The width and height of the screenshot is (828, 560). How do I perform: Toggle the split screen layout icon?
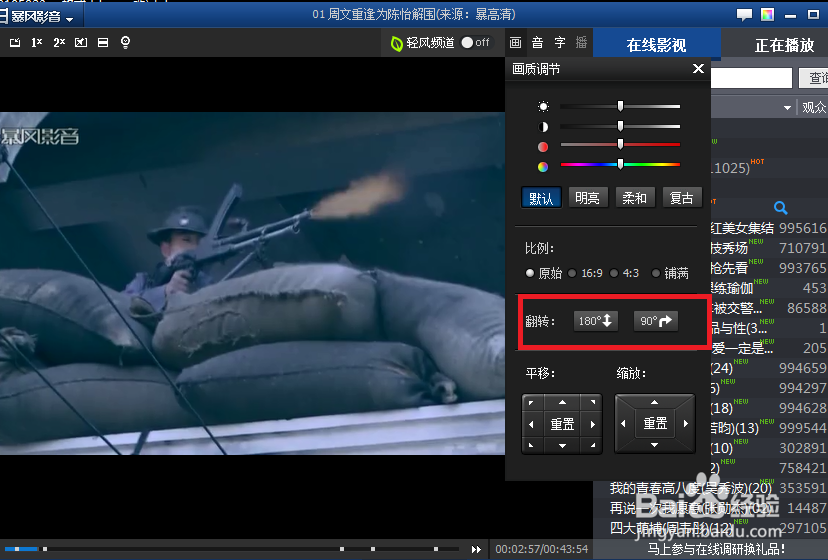[103, 42]
